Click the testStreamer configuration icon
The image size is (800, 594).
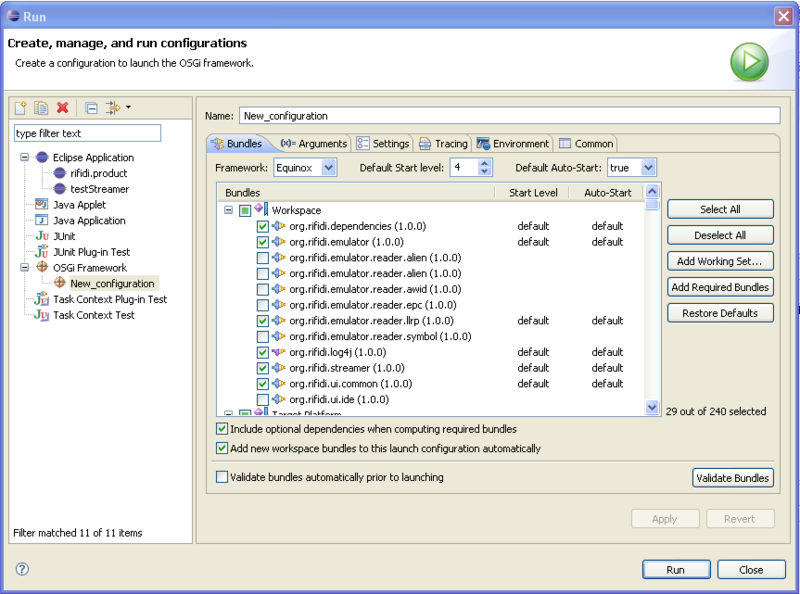(60, 189)
